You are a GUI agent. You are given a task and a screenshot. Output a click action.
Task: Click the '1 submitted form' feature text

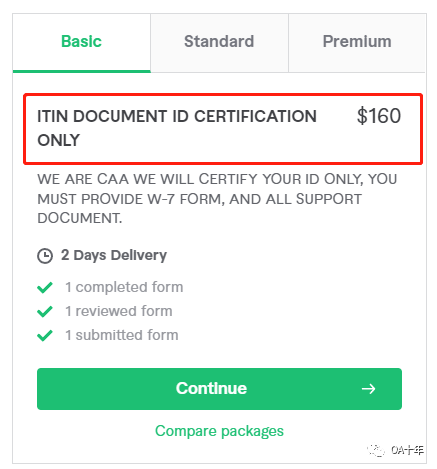(x=122, y=335)
